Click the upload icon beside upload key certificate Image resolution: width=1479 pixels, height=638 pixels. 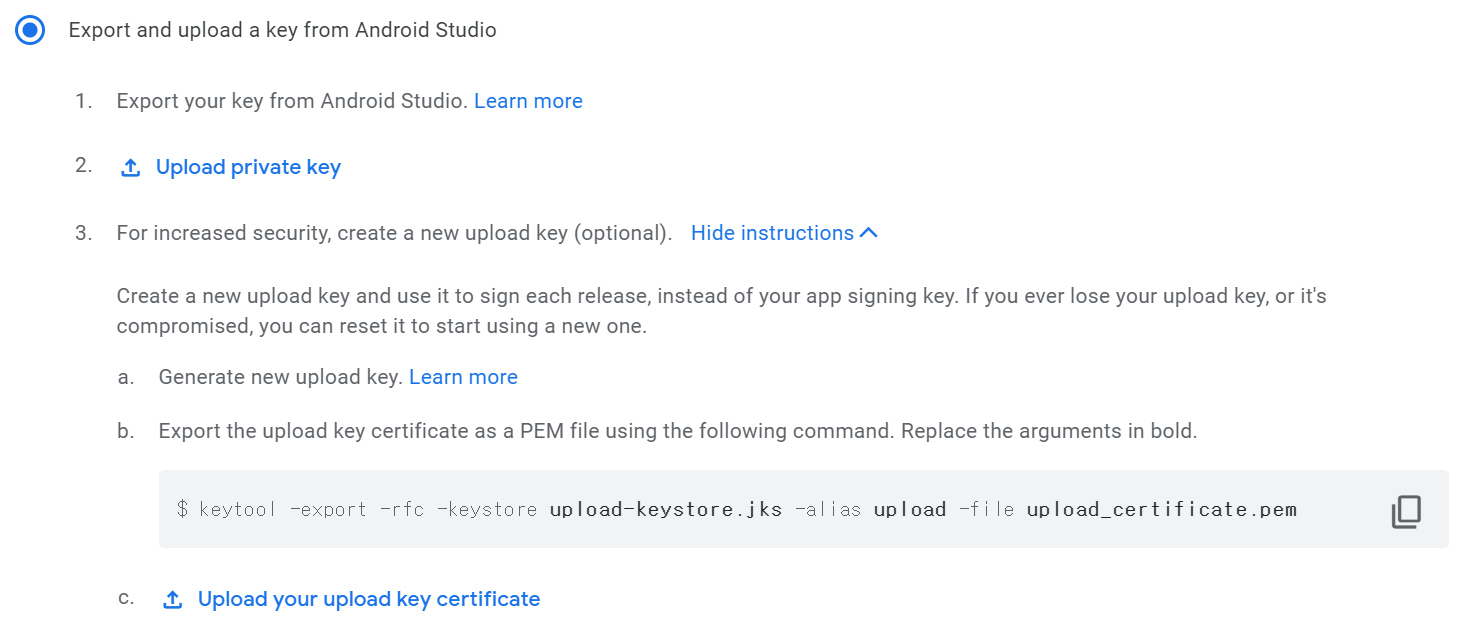click(x=172, y=600)
